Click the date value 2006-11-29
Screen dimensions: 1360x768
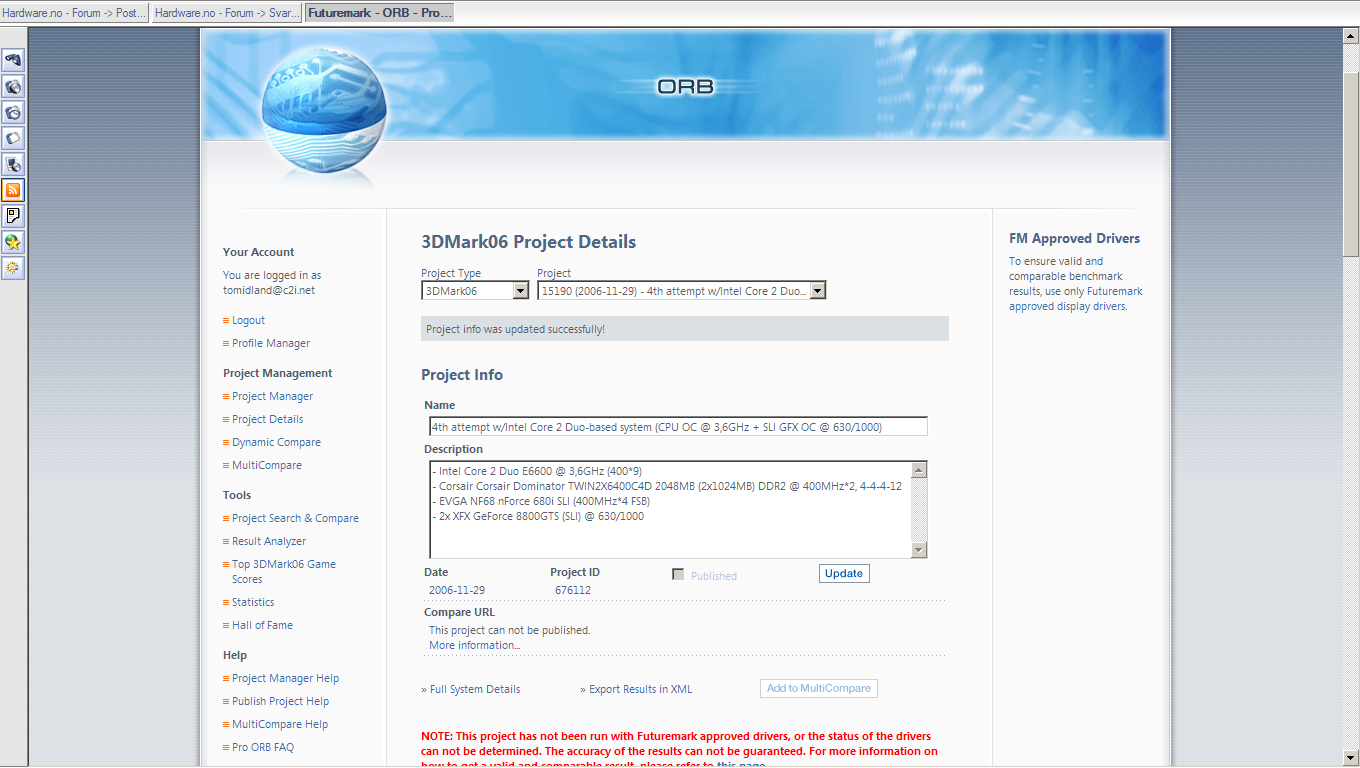point(457,591)
